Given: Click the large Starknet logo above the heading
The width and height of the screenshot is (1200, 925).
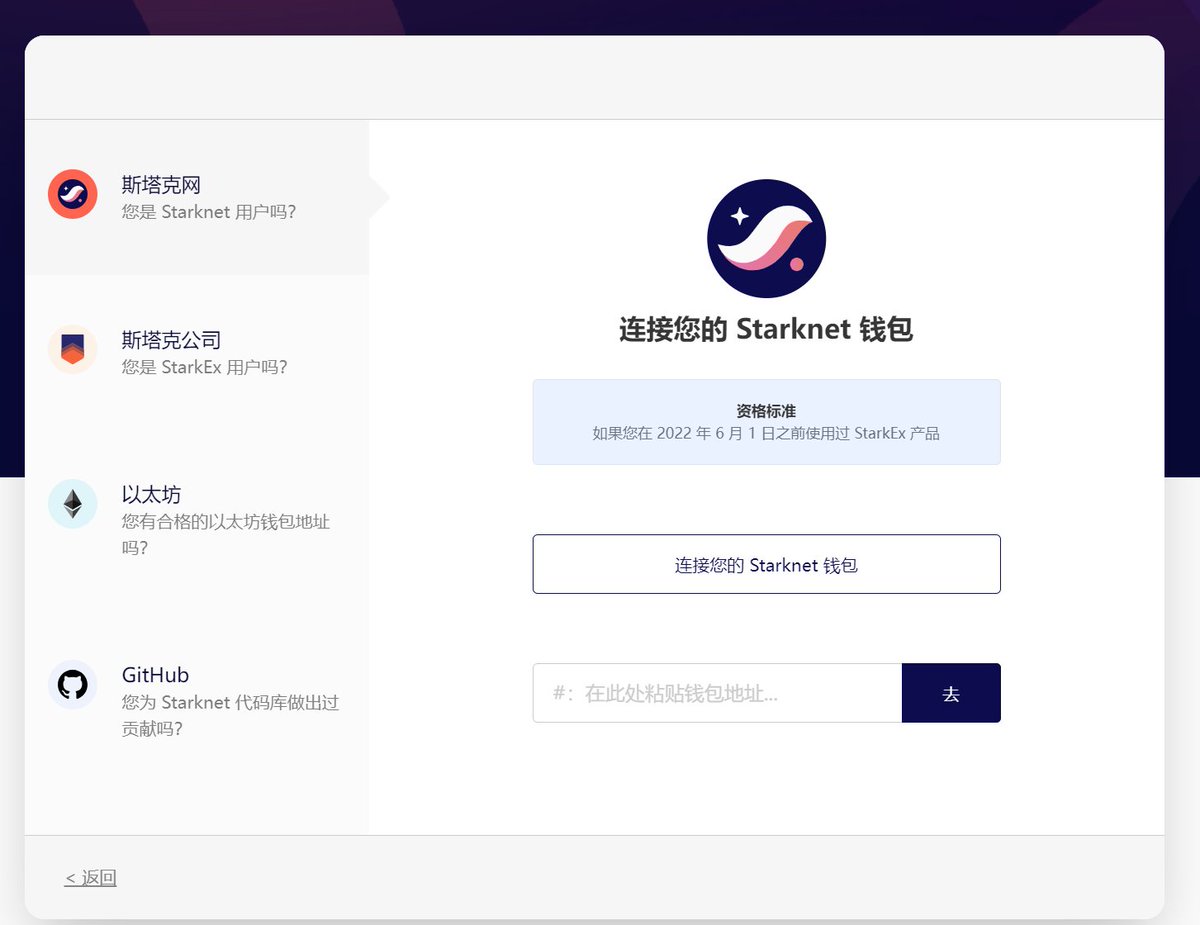Looking at the screenshot, I should pyautogui.click(x=766, y=238).
